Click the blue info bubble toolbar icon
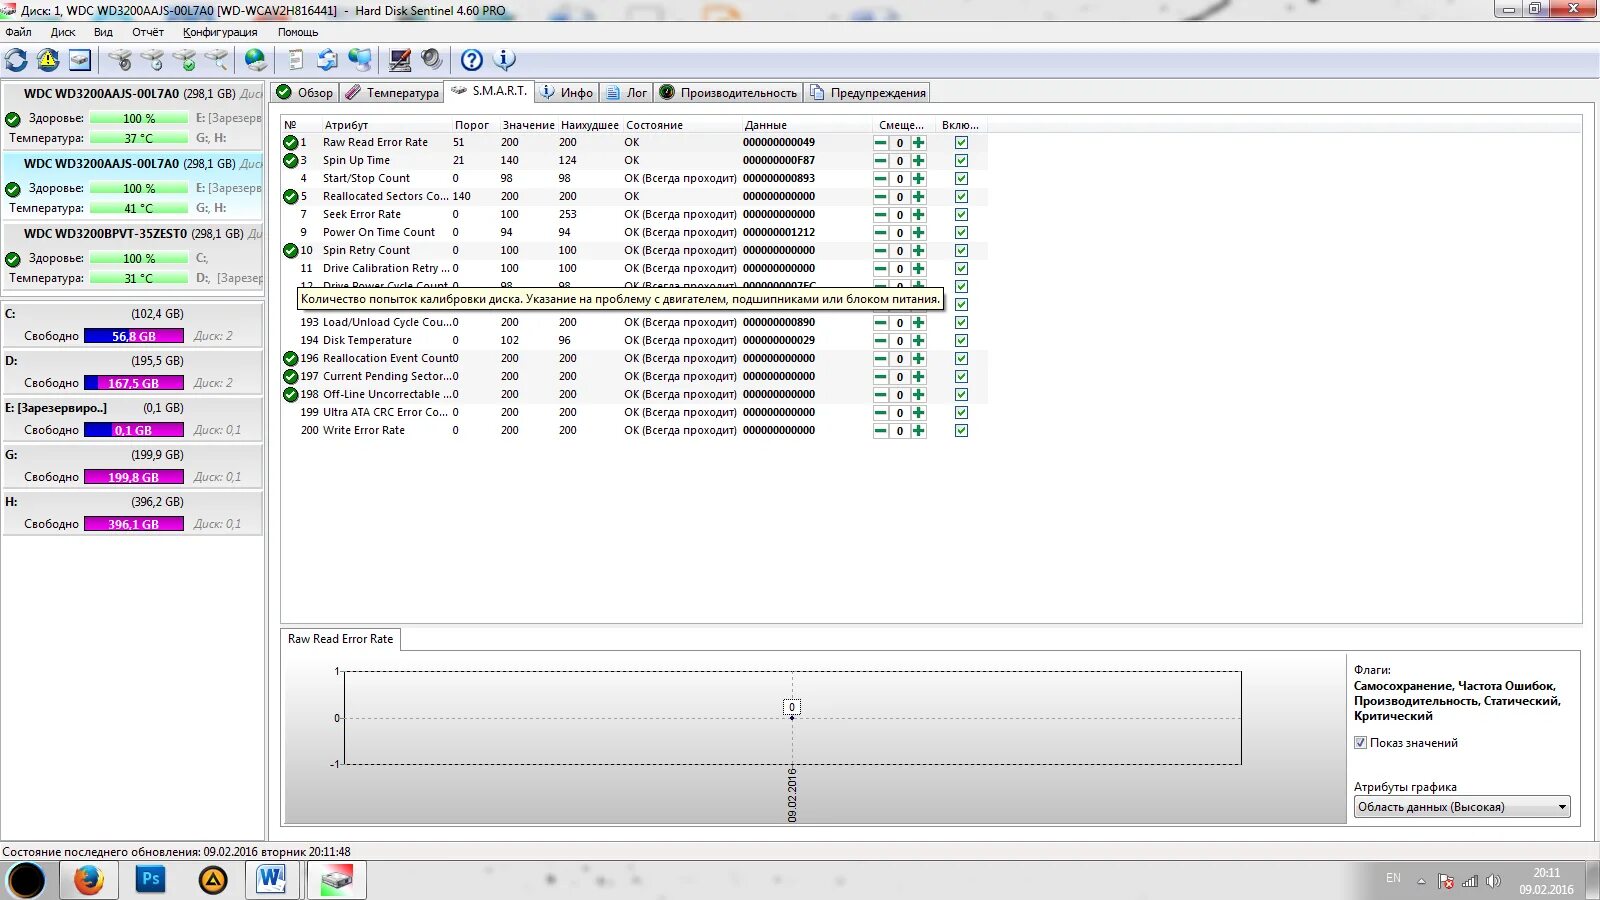 [x=505, y=60]
